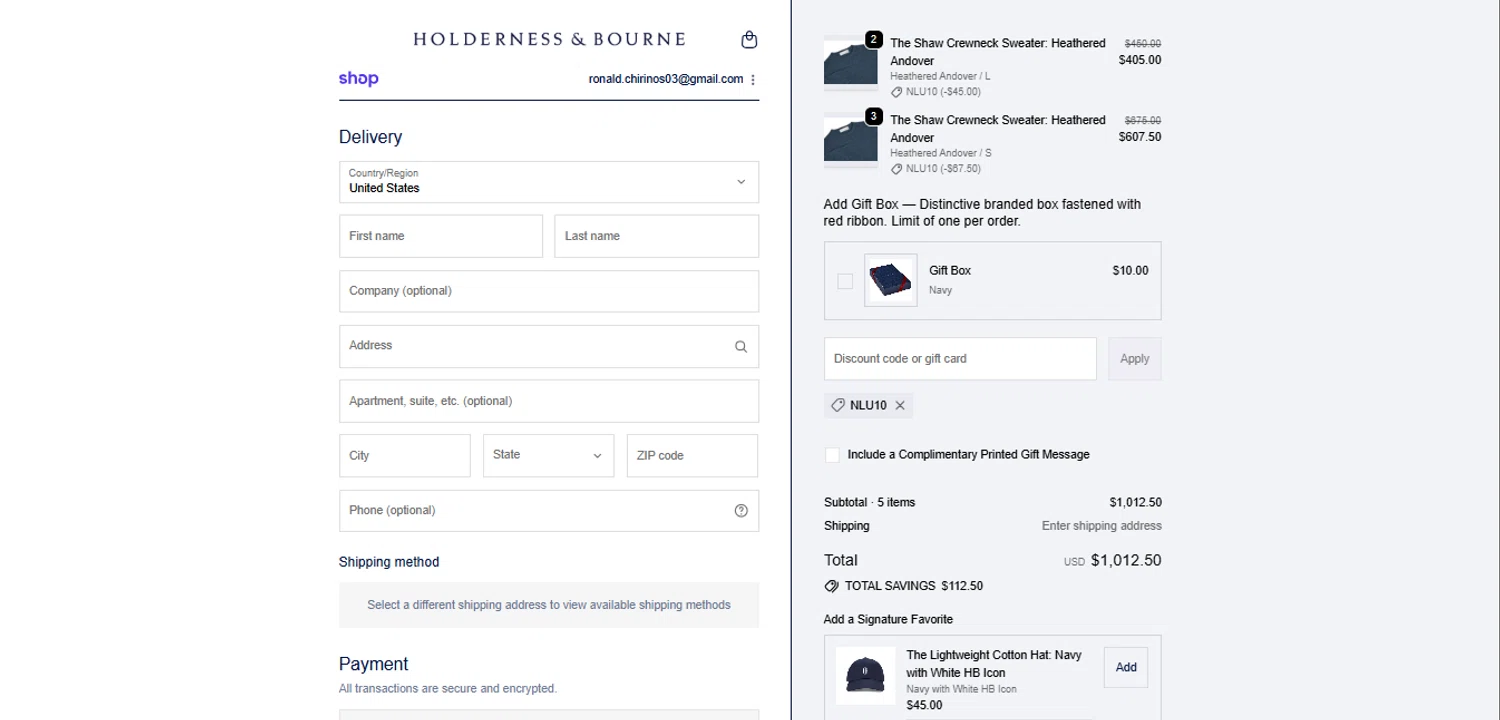Click the 'Heathered Andover / L' variant text
The image size is (1500, 720).
[x=941, y=76]
